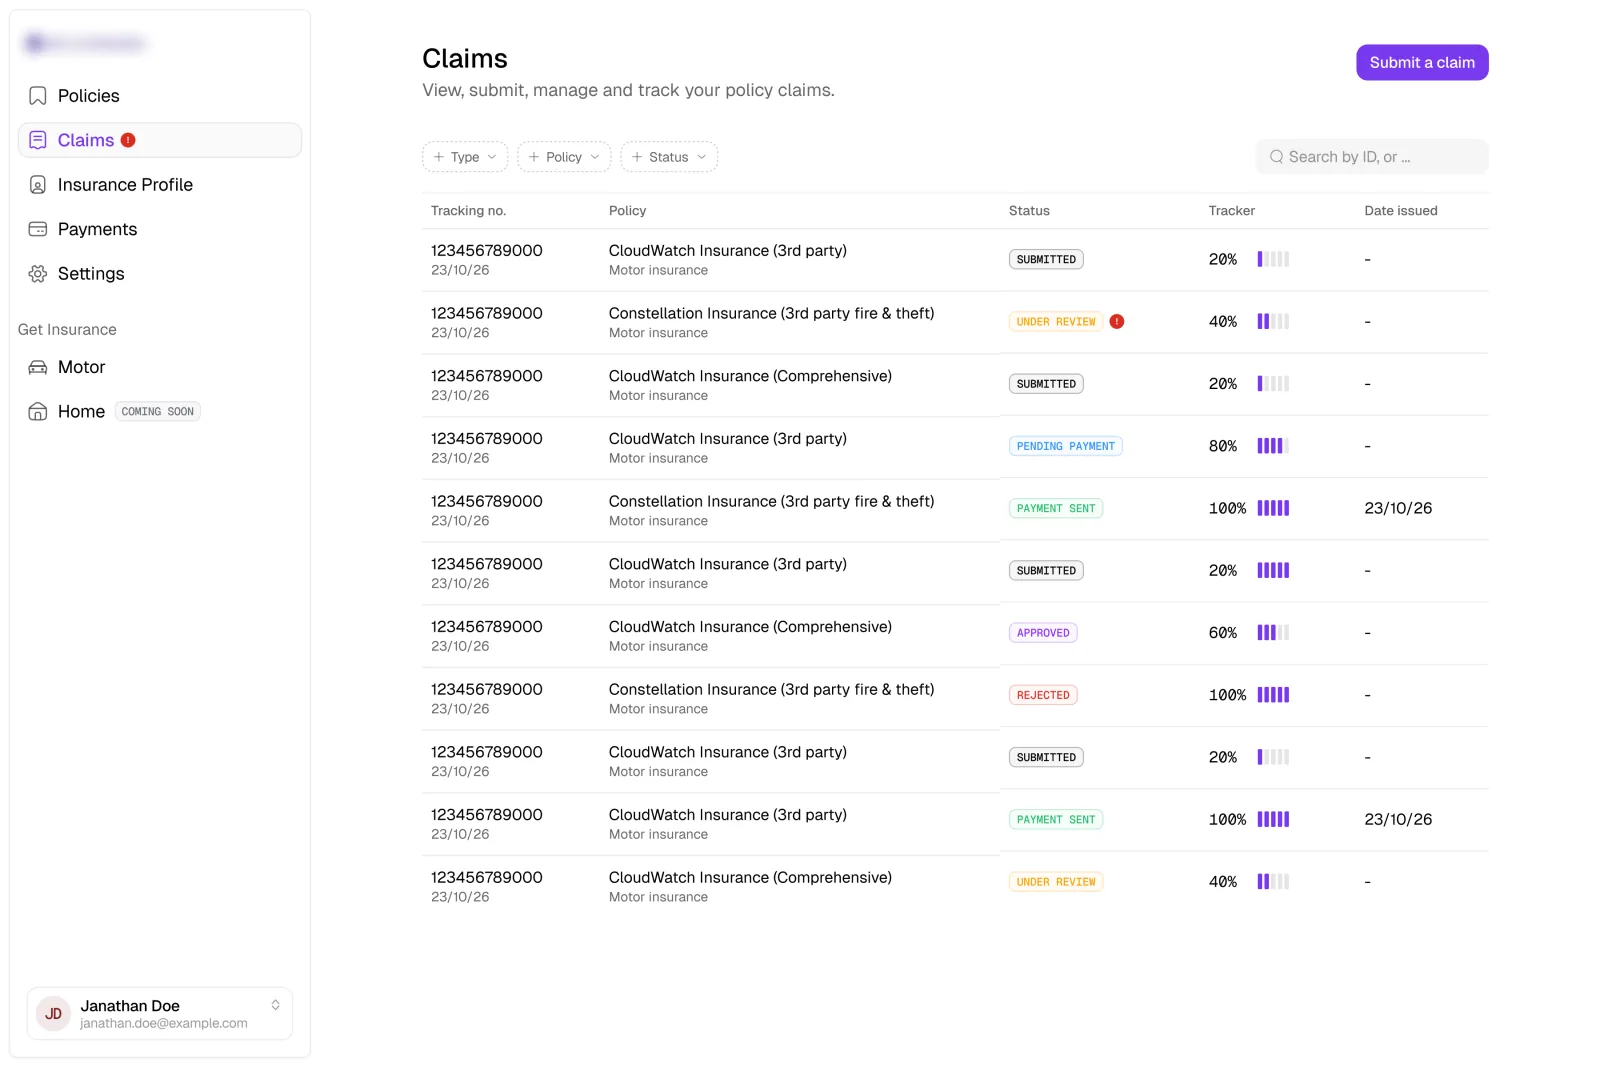1600x1067 pixels.
Task: Click the APPROVED row 60% text
Action: [x=1222, y=633]
